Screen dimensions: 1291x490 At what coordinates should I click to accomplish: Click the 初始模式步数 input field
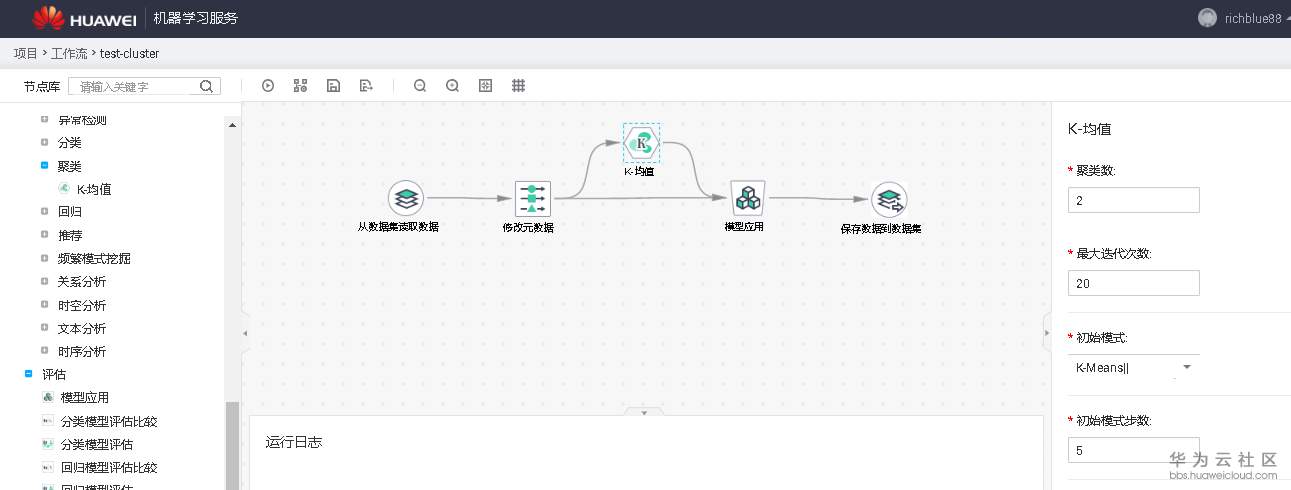tap(1134, 450)
